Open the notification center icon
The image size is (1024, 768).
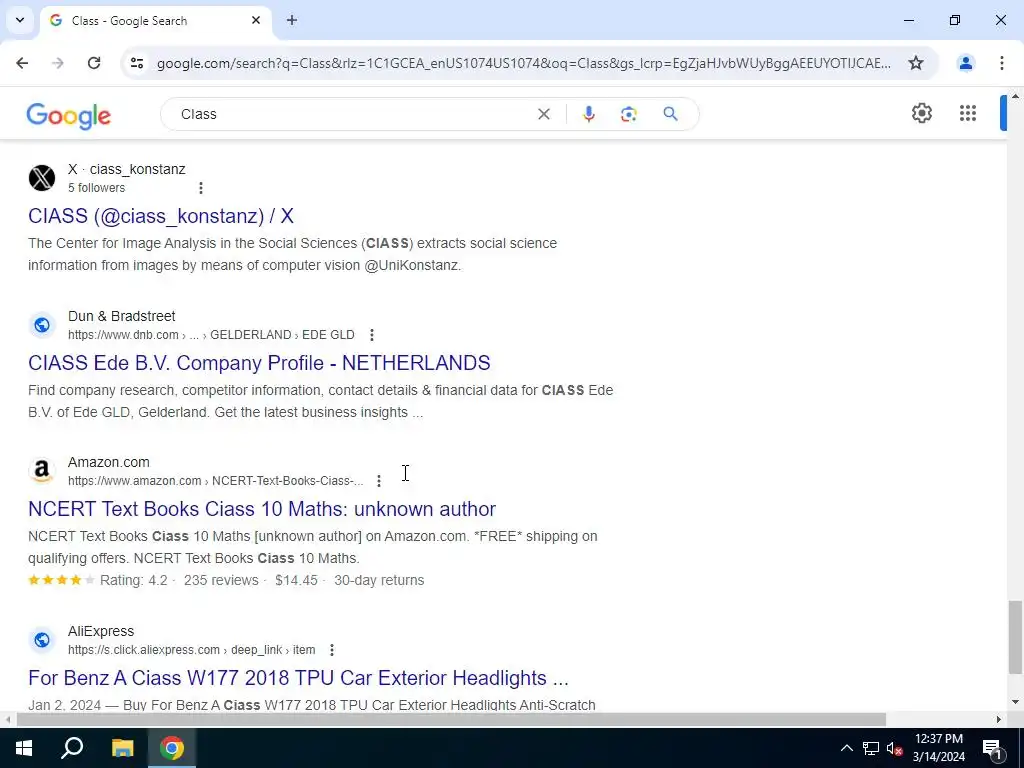992,748
